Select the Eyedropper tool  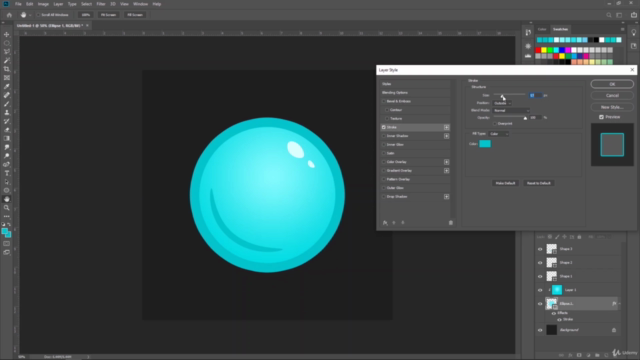click(x=7, y=87)
